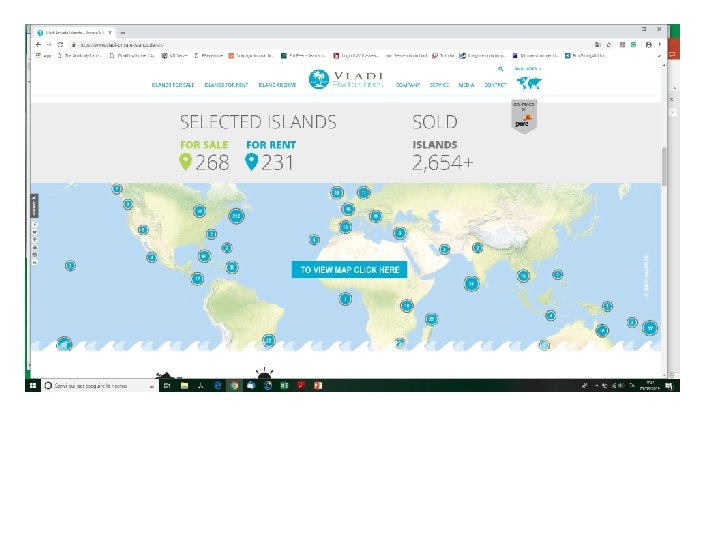Open the Media menu item
Viewport: 720px width, 540px height.
[466, 85]
